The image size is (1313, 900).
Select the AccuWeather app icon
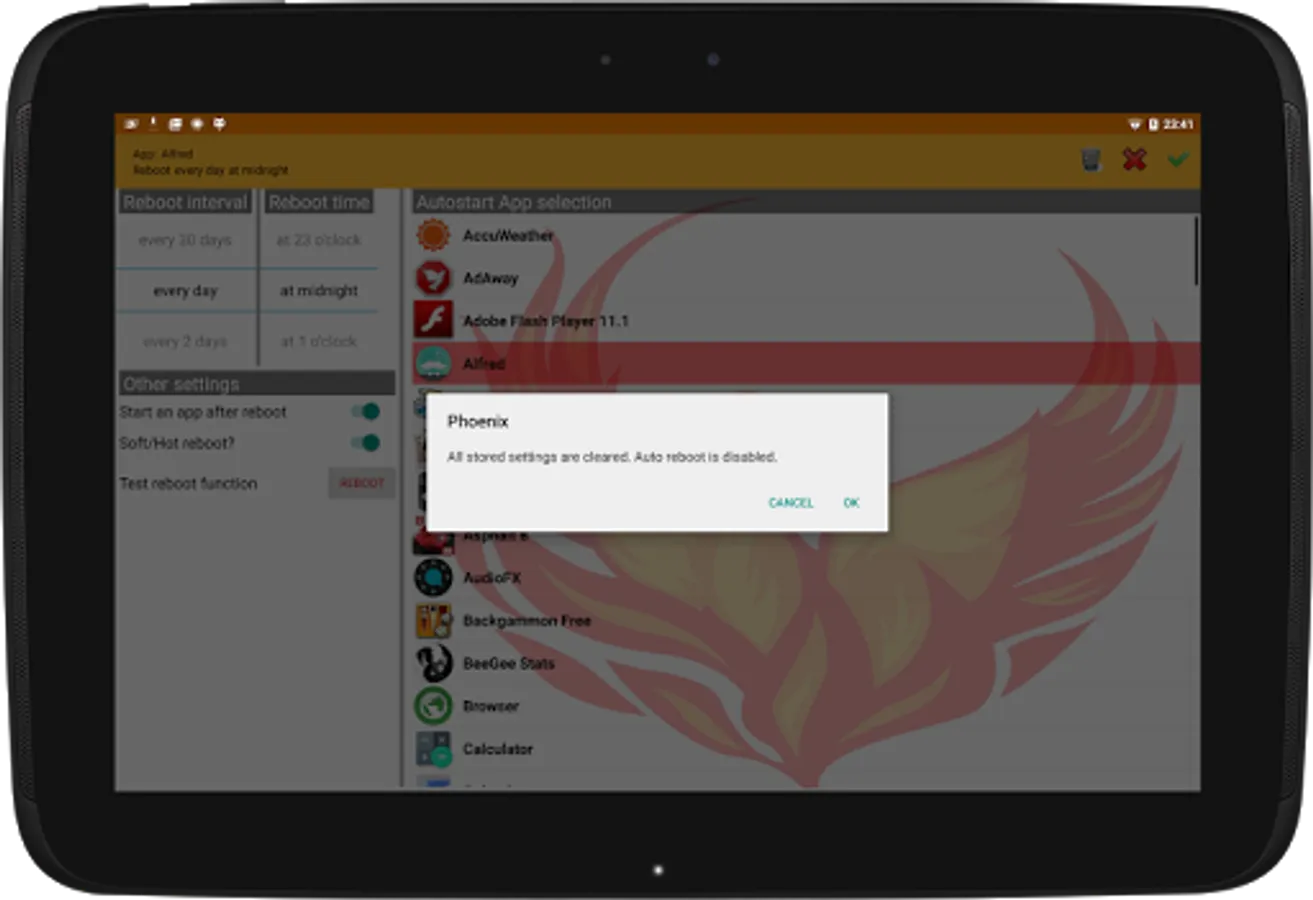433,236
